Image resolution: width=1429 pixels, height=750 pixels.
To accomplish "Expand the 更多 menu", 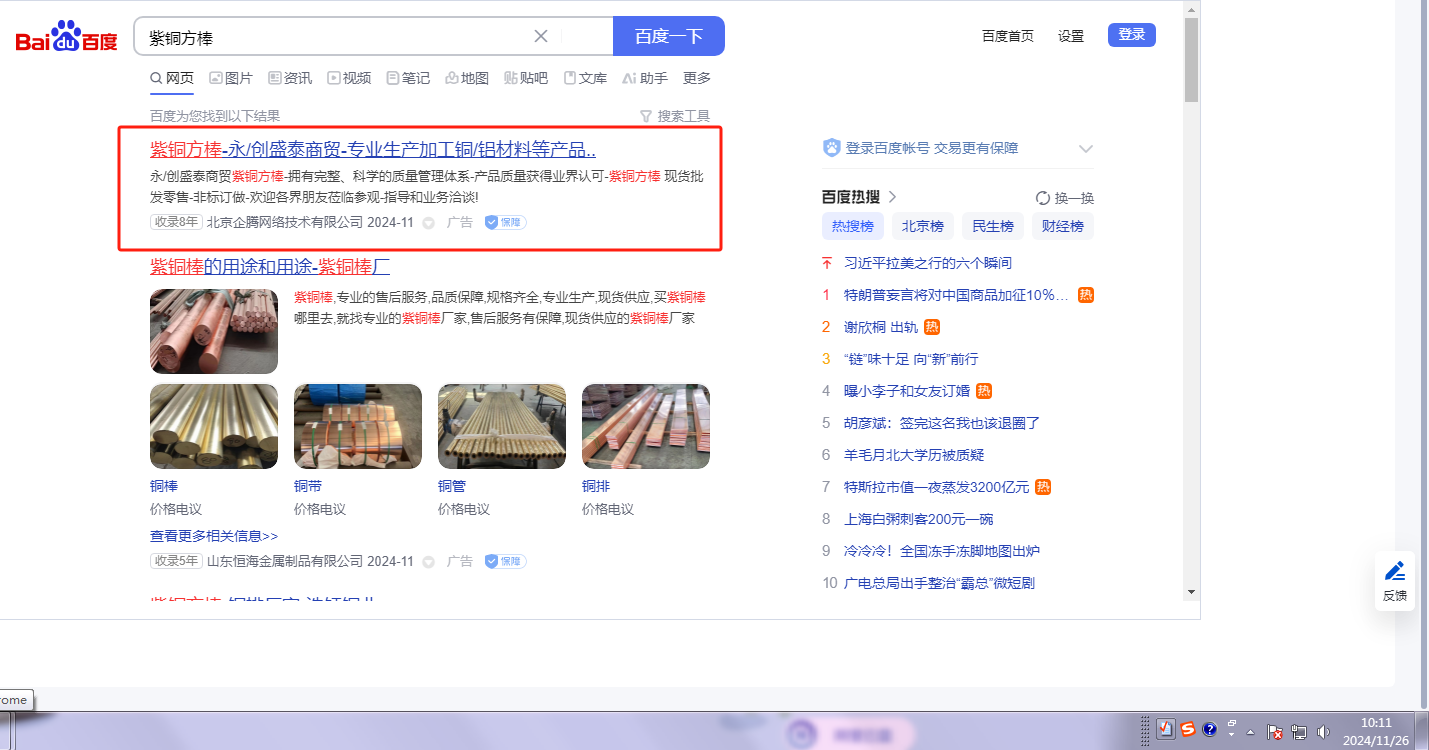I will (x=697, y=78).
